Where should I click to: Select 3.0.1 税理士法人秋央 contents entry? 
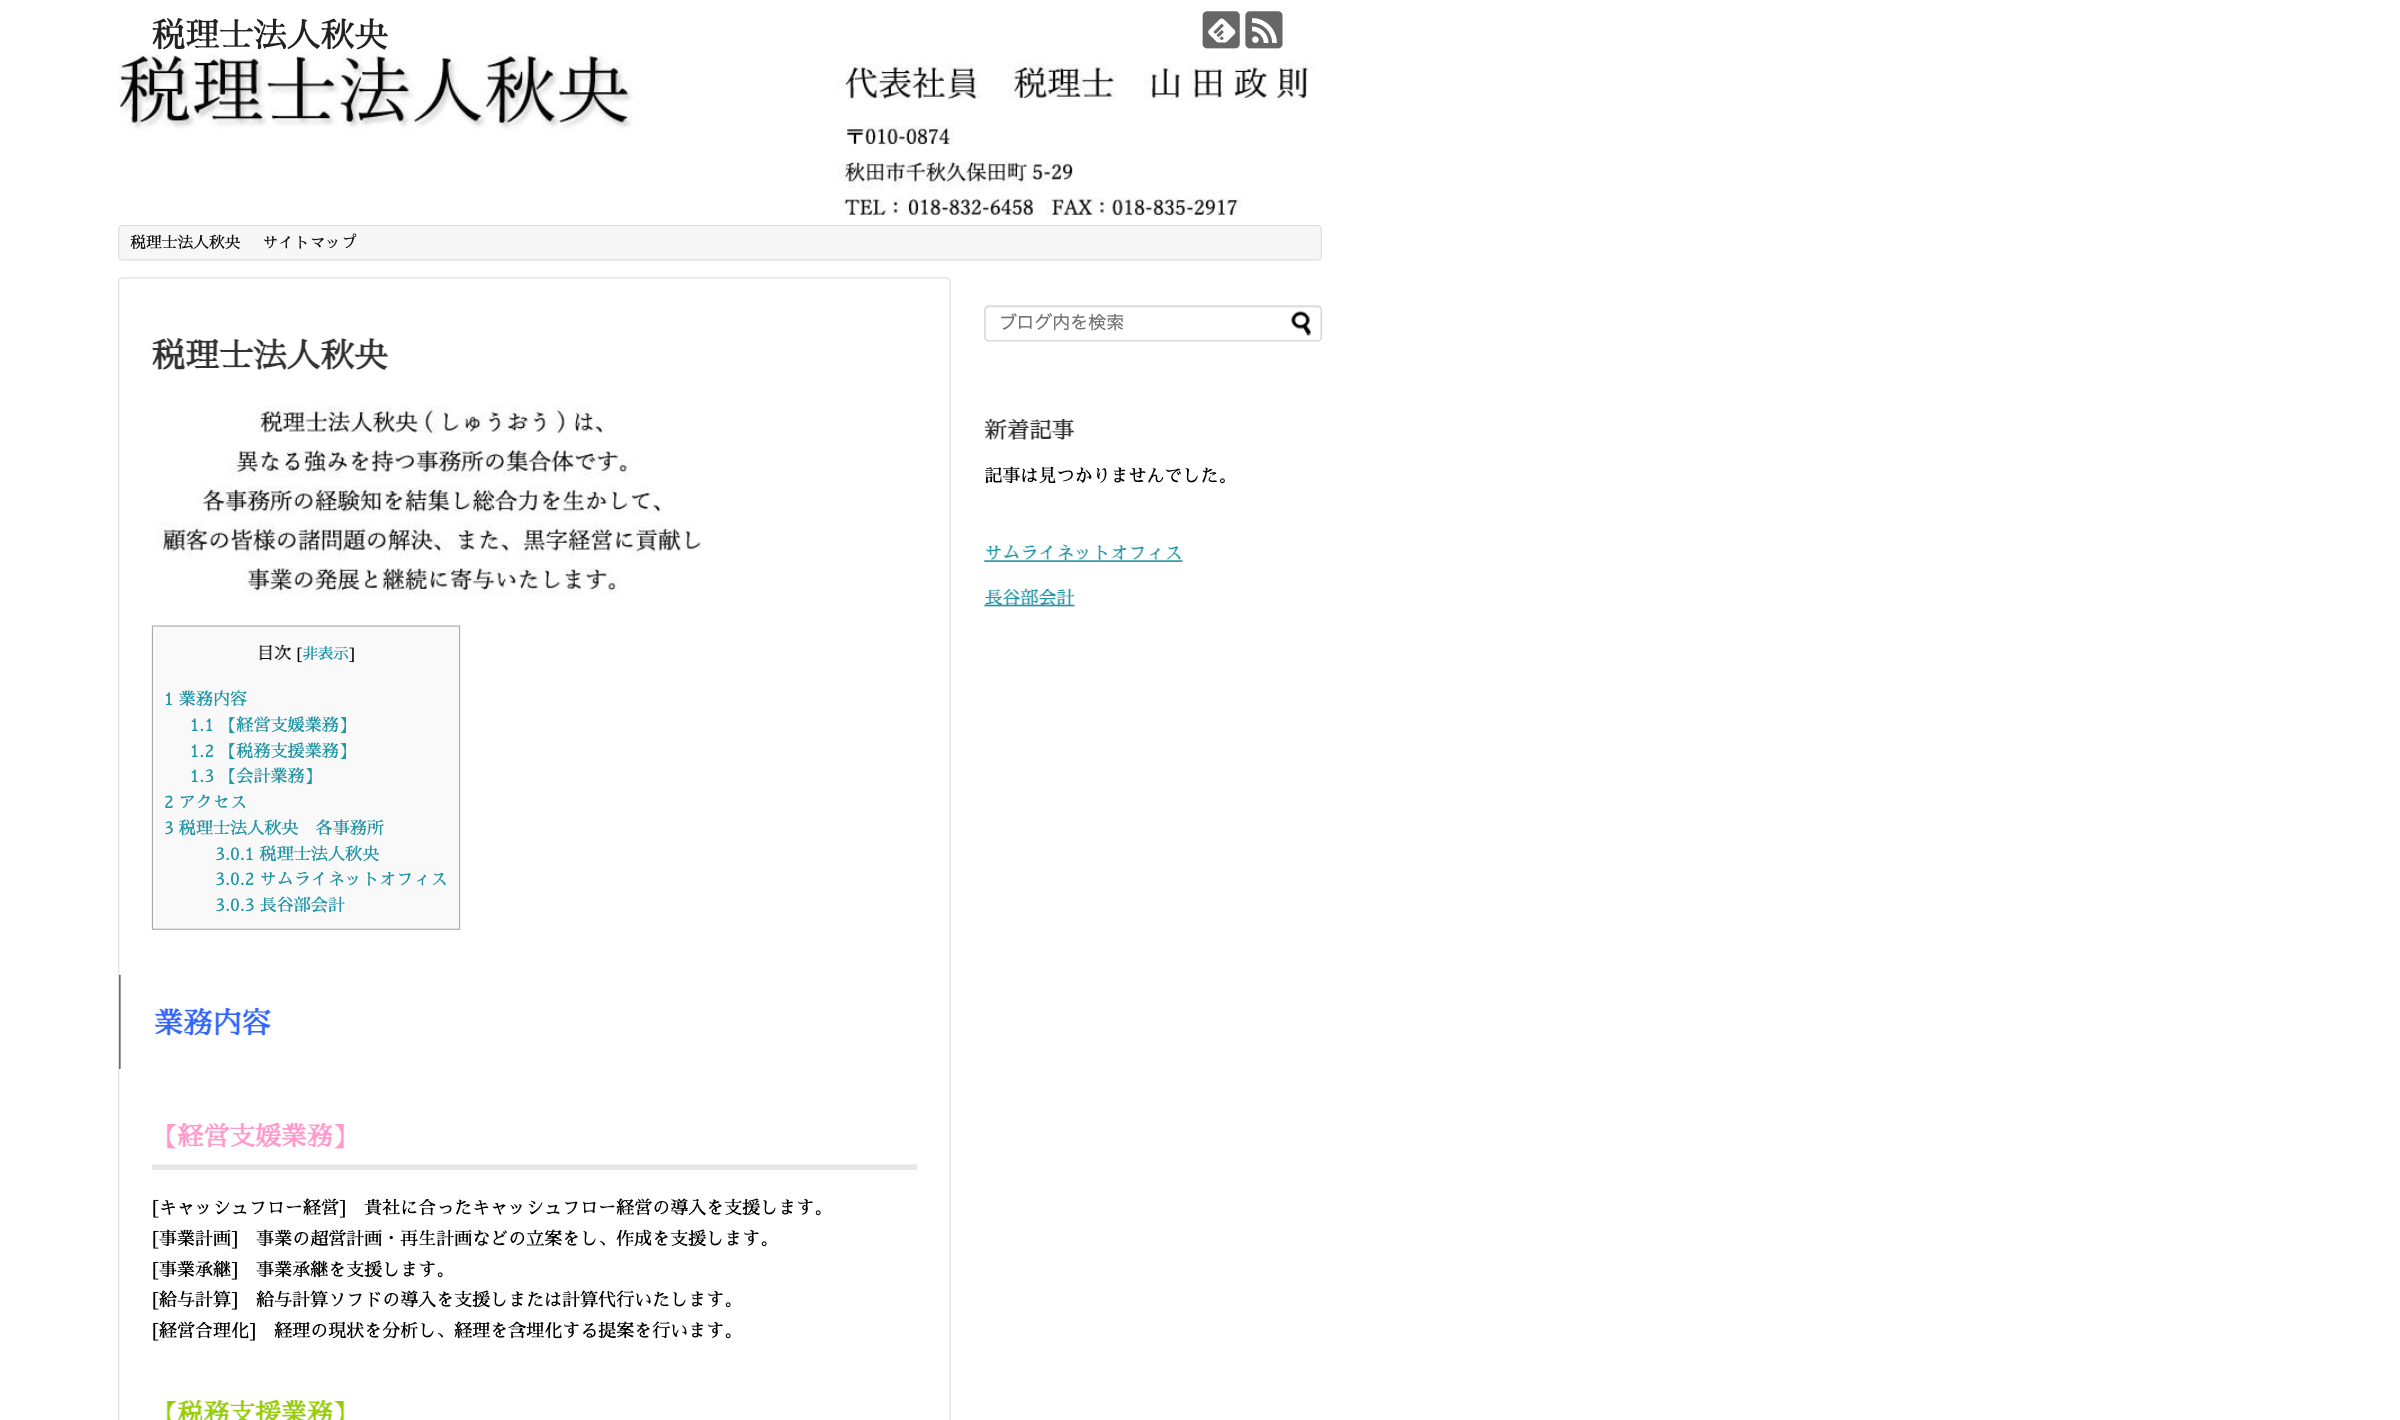297,854
